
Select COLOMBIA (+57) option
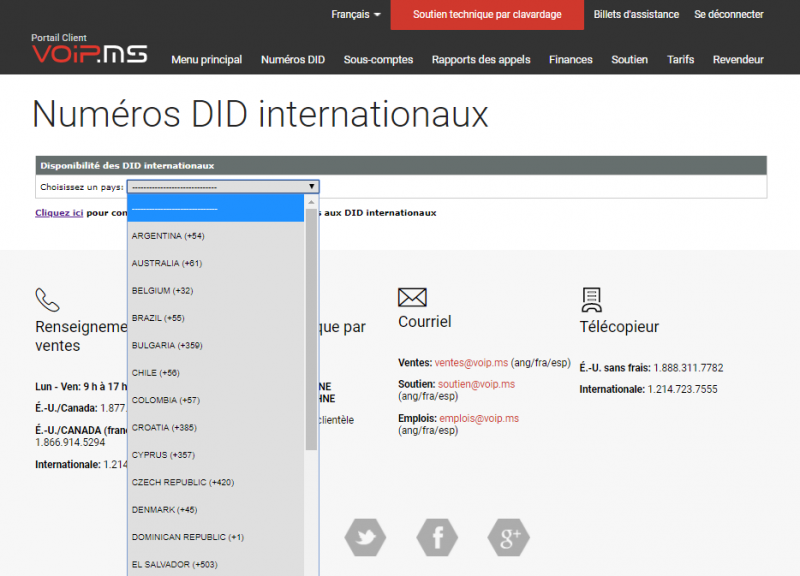(x=216, y=400)
